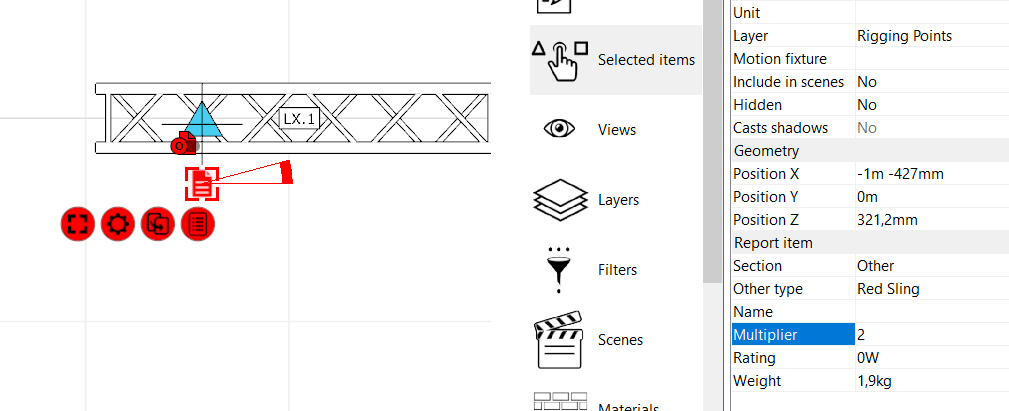Screen dimensions: 1009x411
Task: Open the Other type Red Sling dropdown
Action: coord(930,289)
